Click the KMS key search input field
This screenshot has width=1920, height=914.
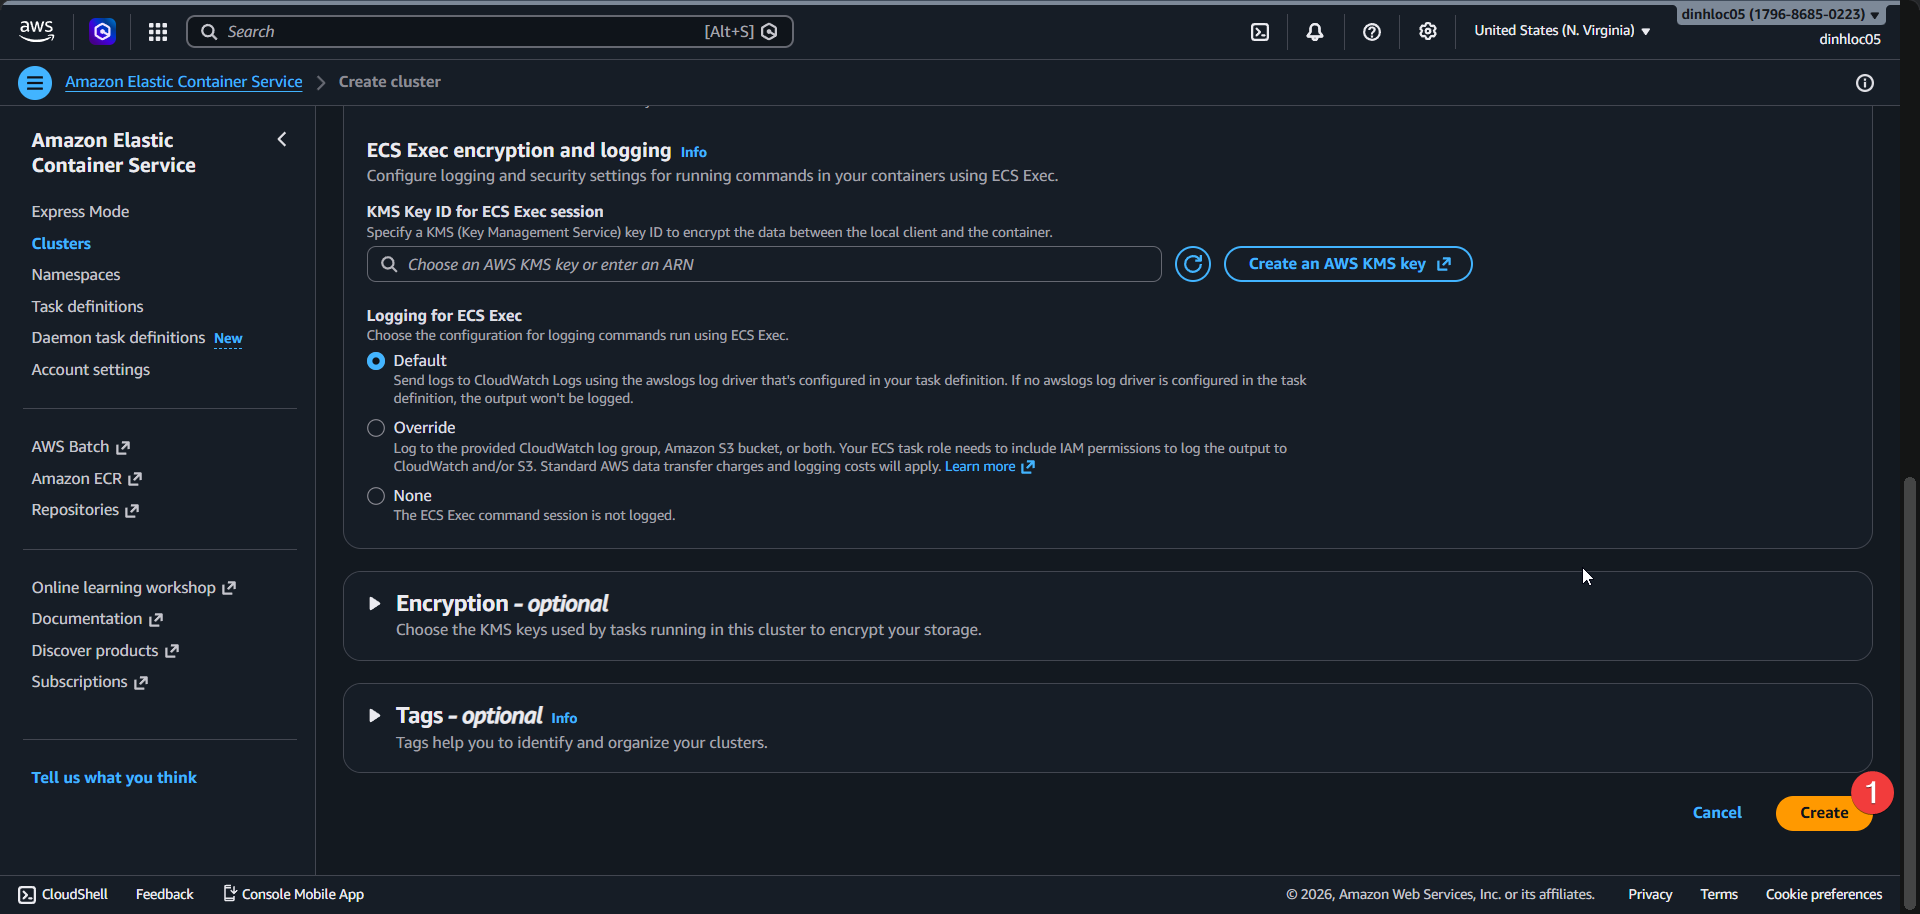click(763, 263)
